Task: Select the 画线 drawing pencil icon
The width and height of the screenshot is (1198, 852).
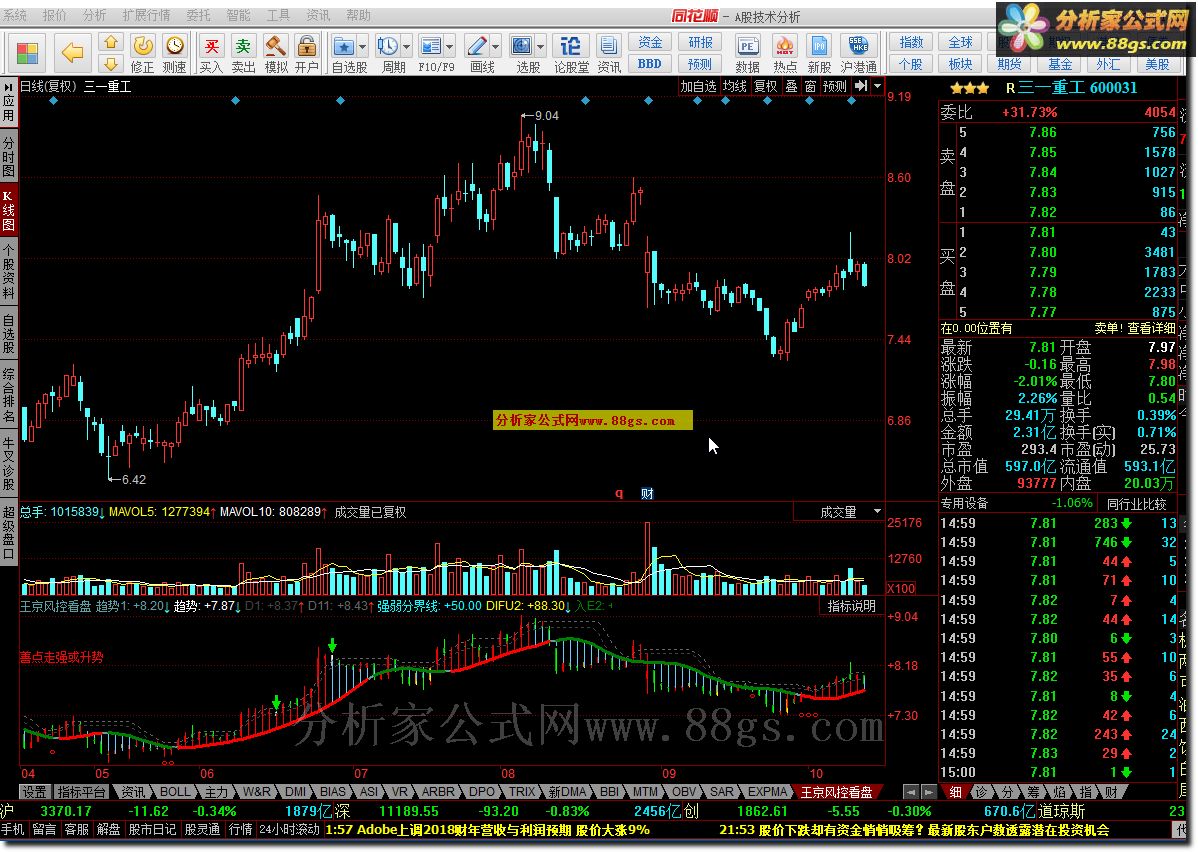Action: click(x=477, y=47)
